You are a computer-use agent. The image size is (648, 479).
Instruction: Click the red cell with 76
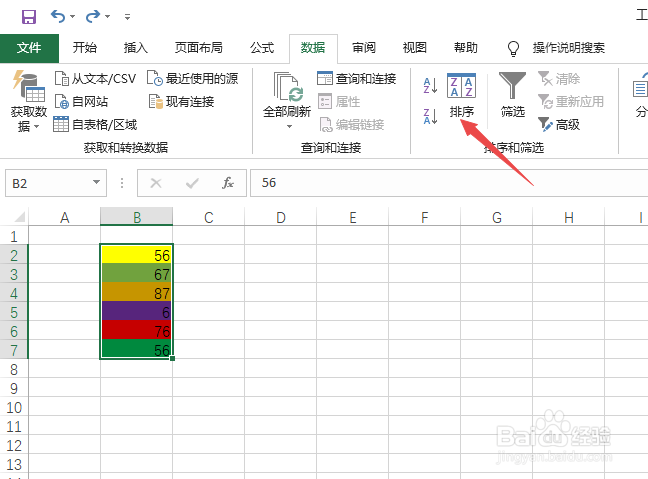(136, 331)
